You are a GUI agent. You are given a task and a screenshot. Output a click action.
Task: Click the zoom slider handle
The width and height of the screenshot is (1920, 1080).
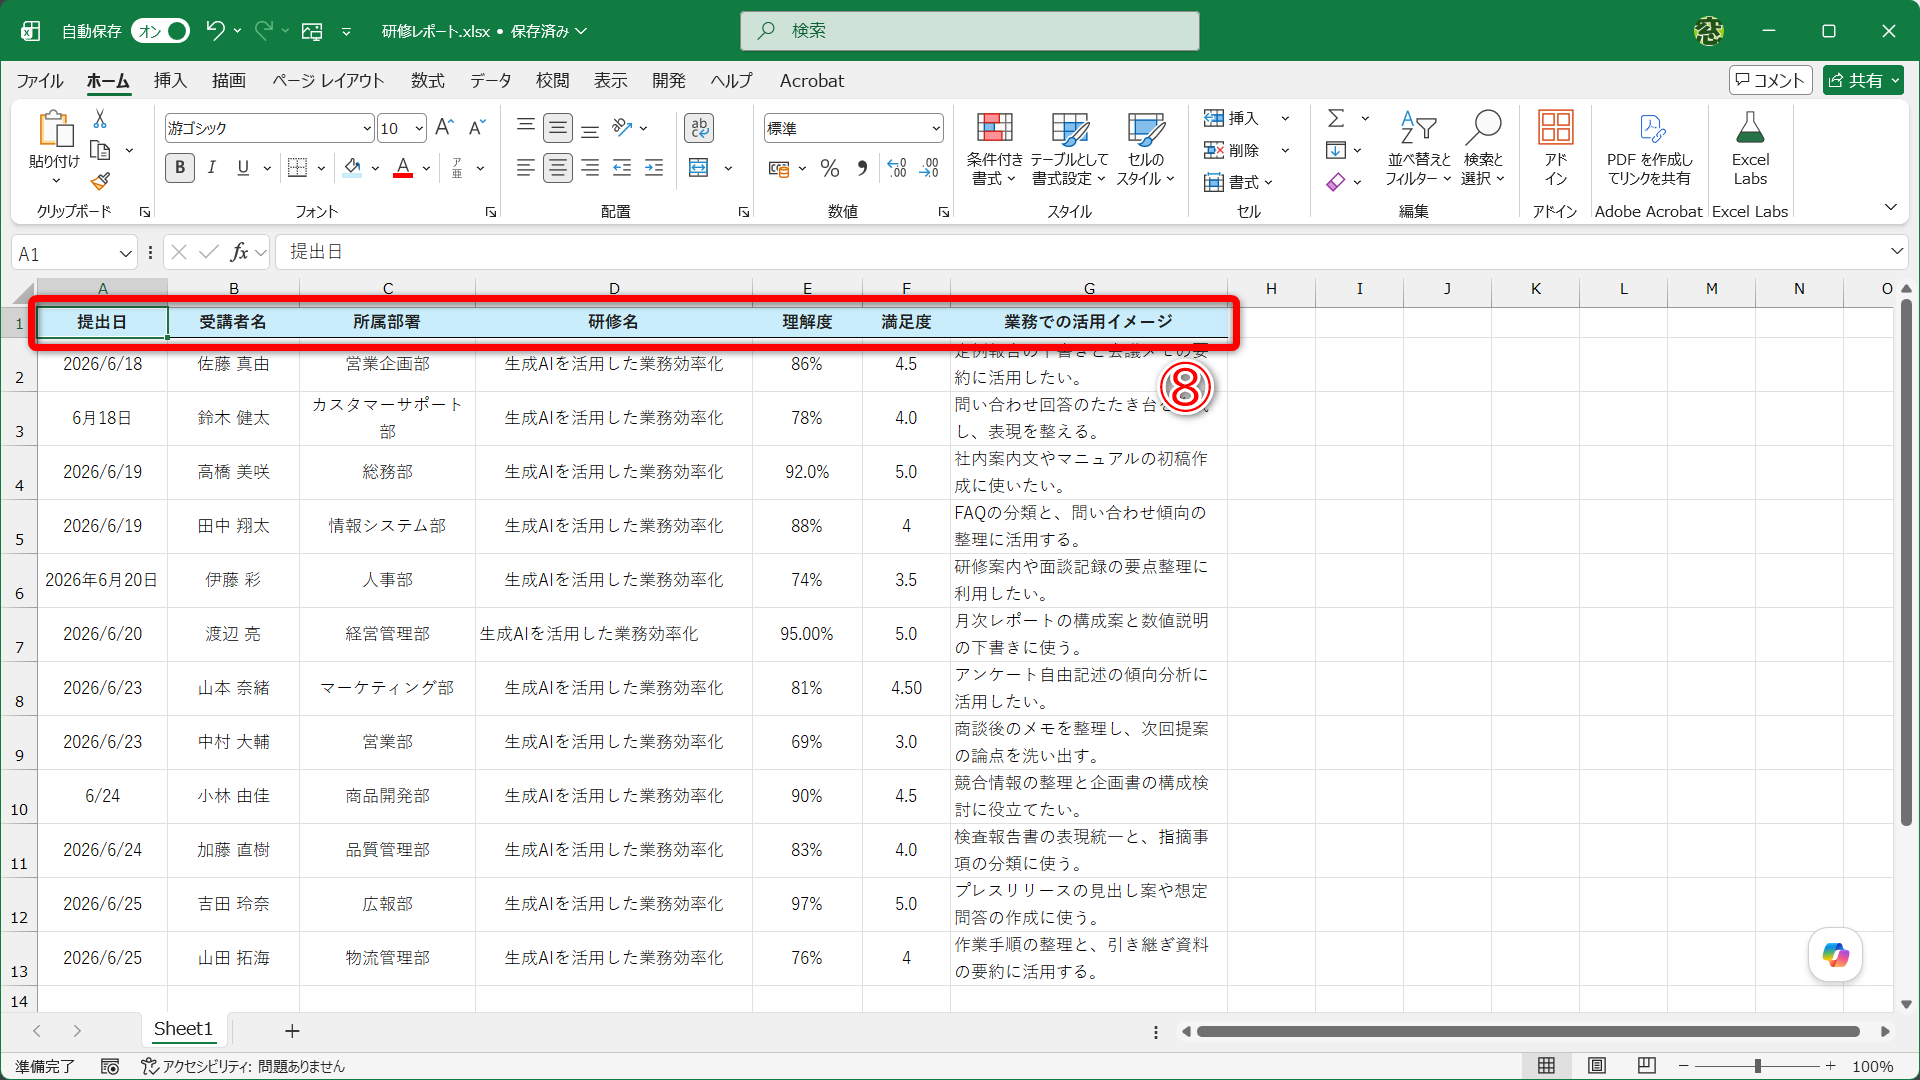coord(1757,1066)
